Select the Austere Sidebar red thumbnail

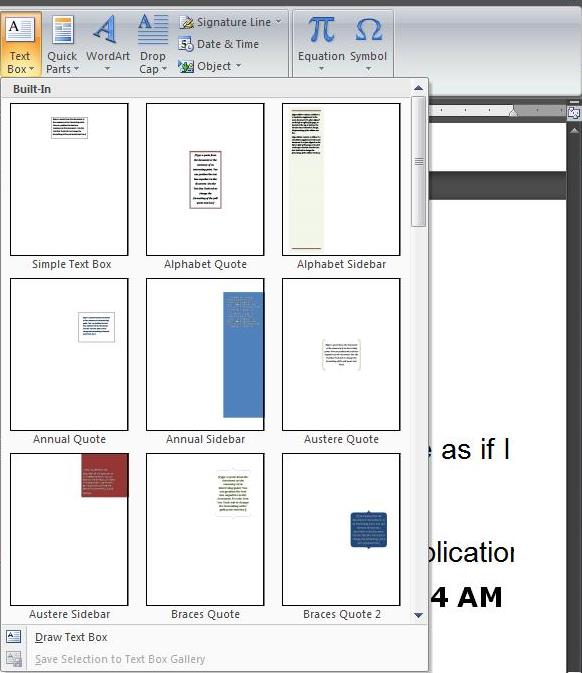coord(69,529)
